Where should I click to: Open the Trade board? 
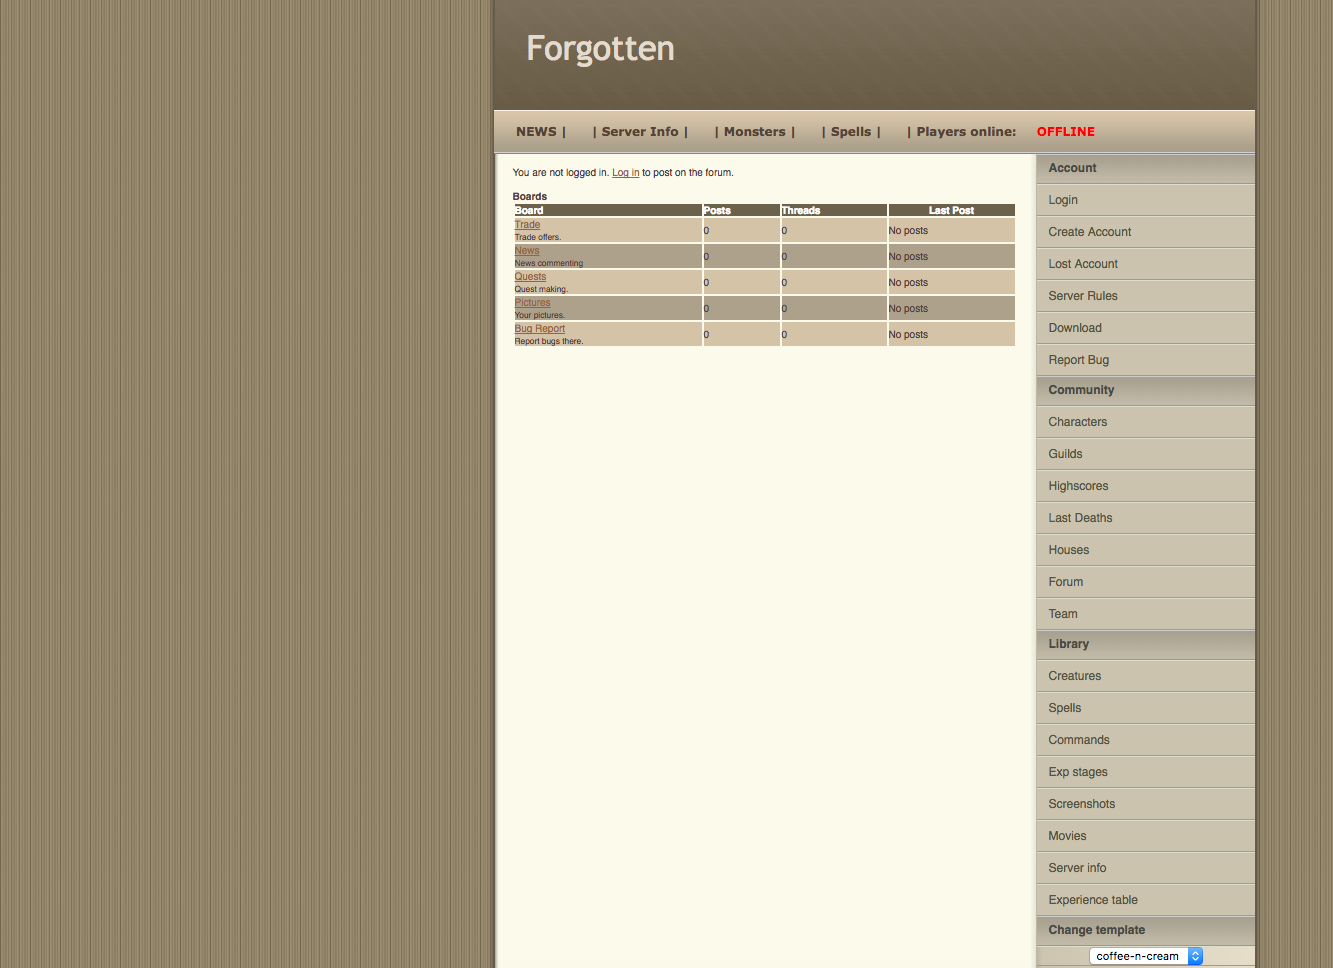527,224
